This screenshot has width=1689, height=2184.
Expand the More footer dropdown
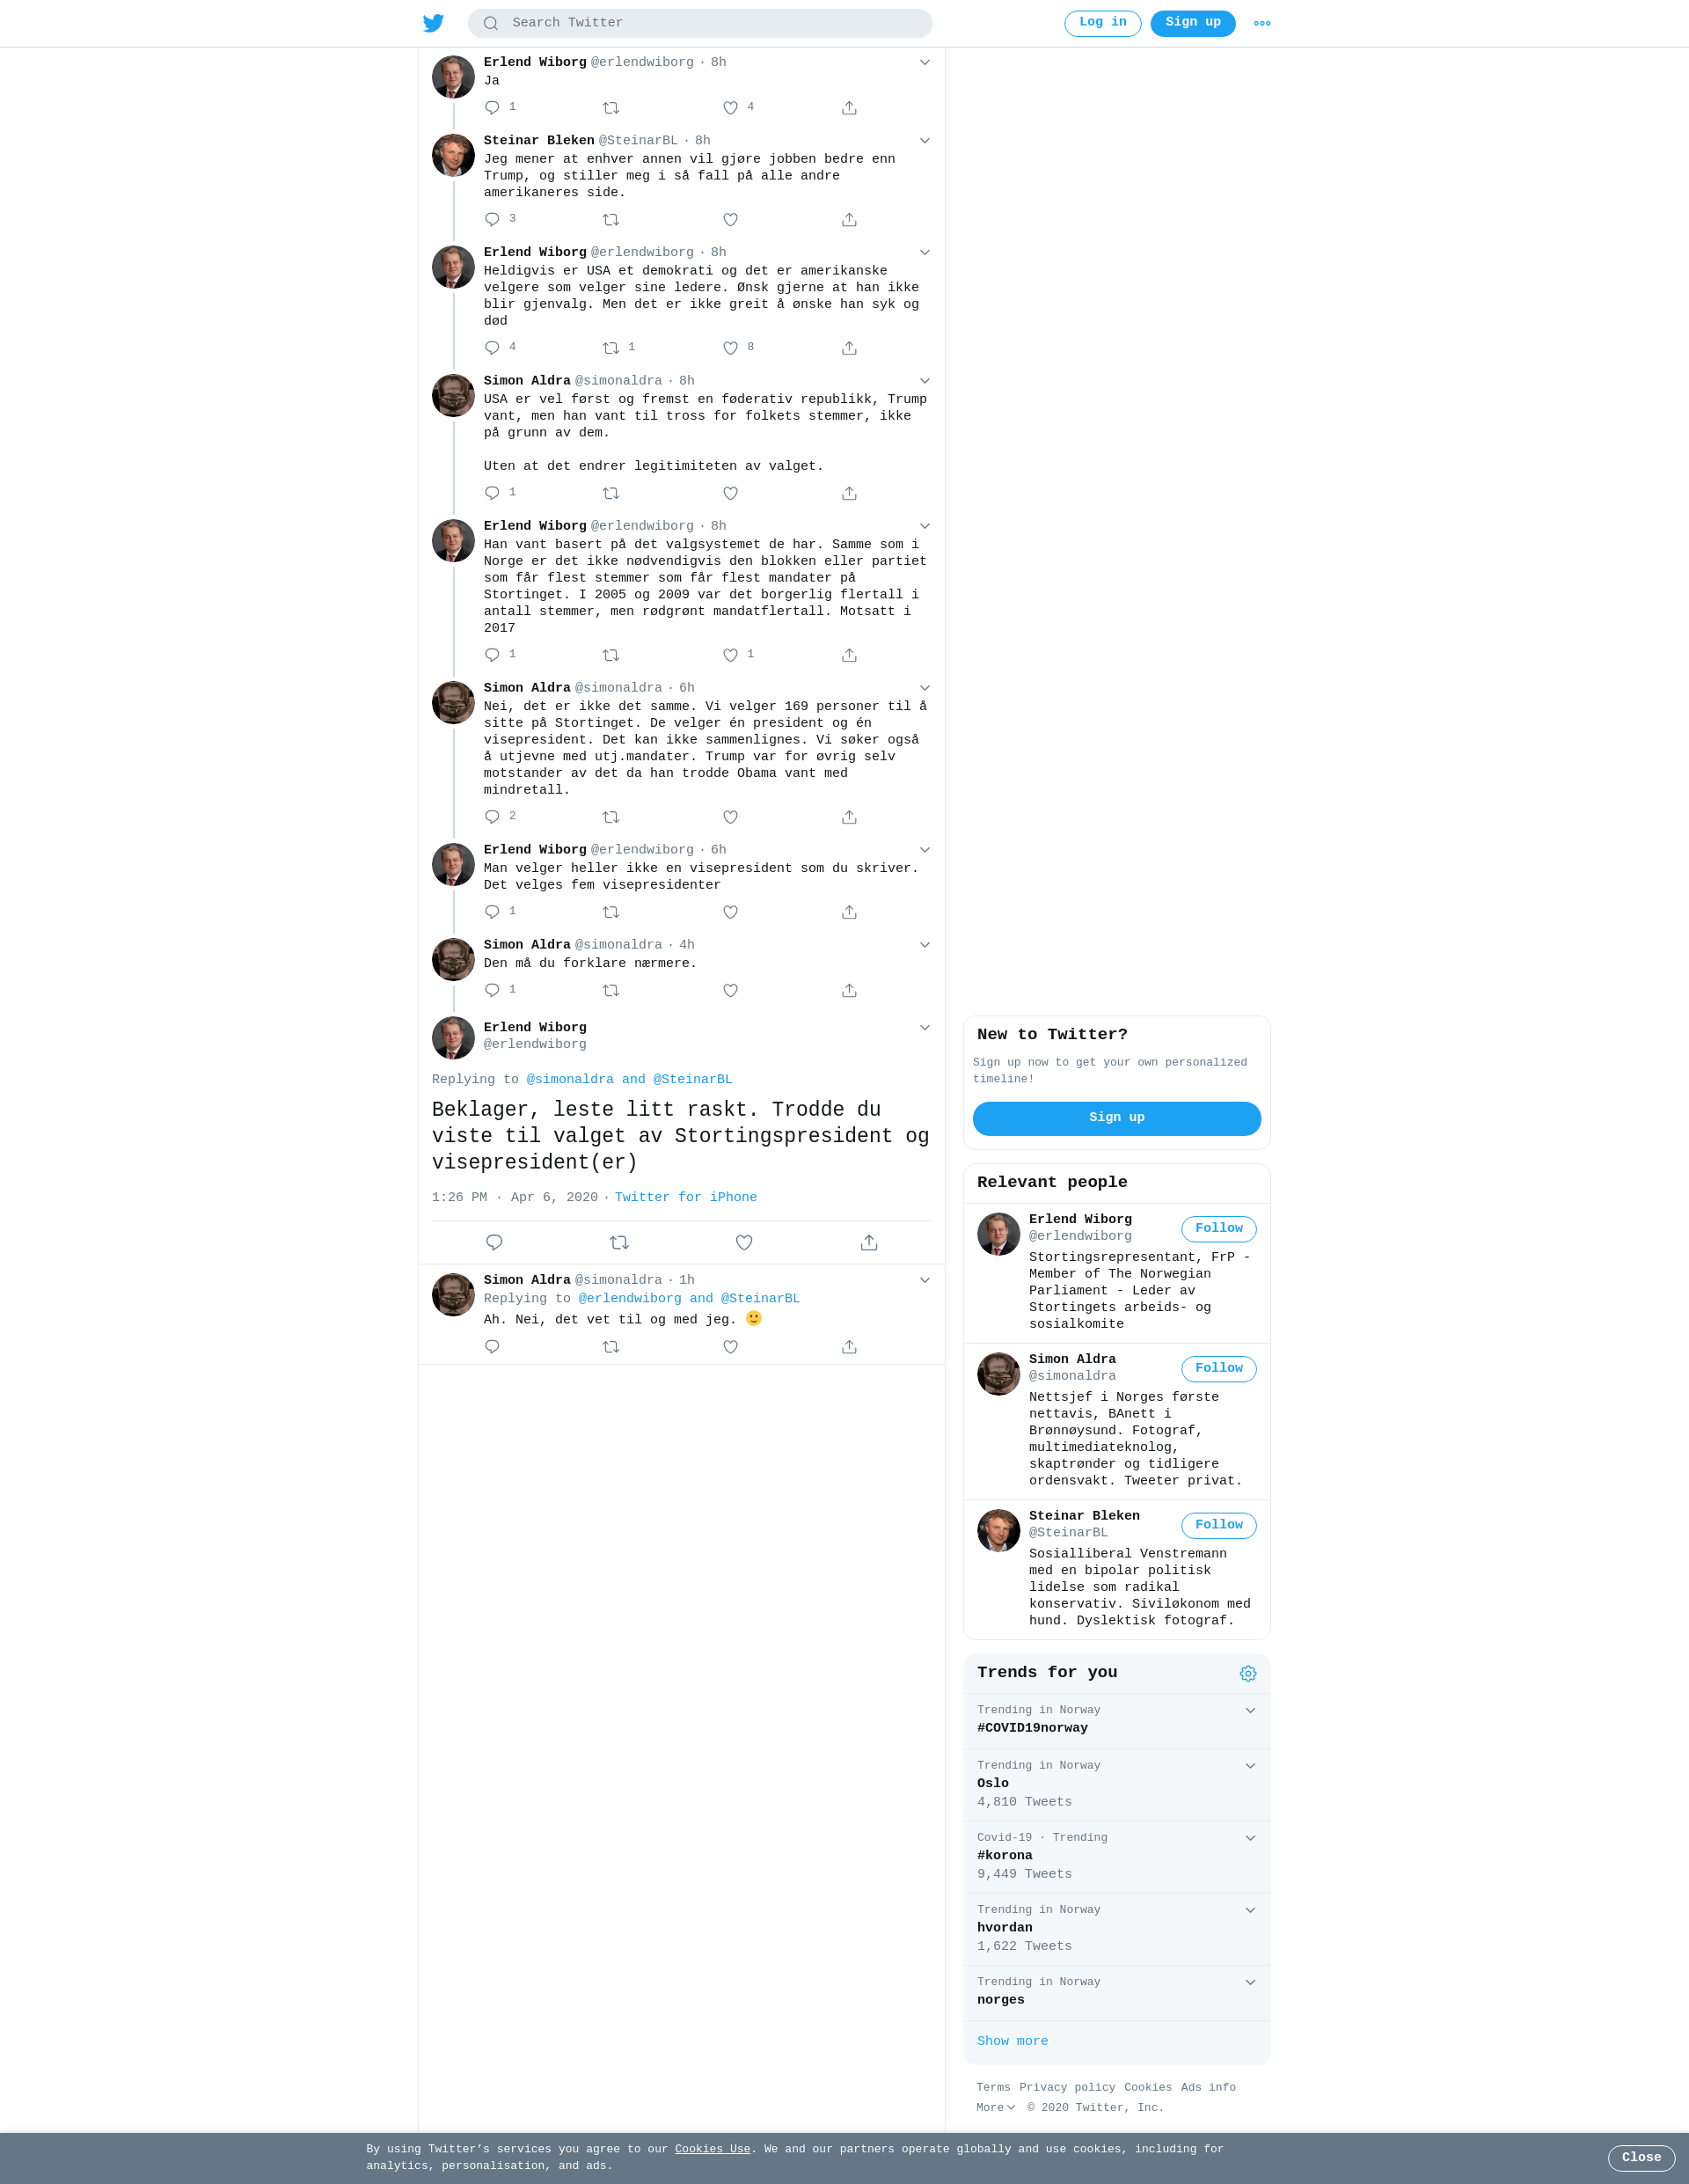tap(996, 2107)
